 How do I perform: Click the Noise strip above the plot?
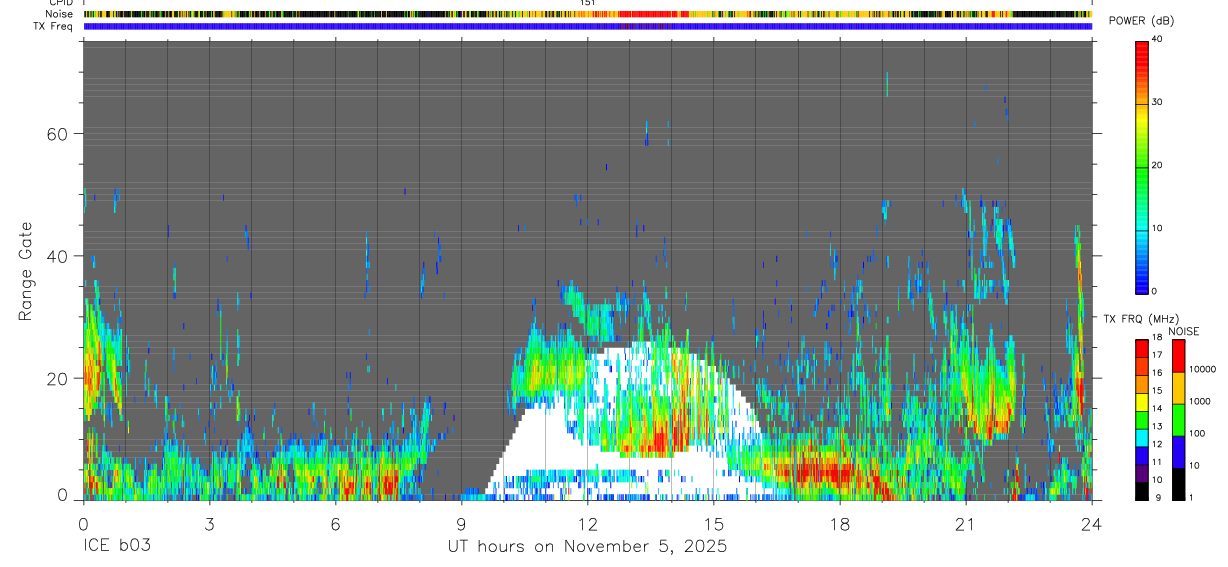(587, 15)
